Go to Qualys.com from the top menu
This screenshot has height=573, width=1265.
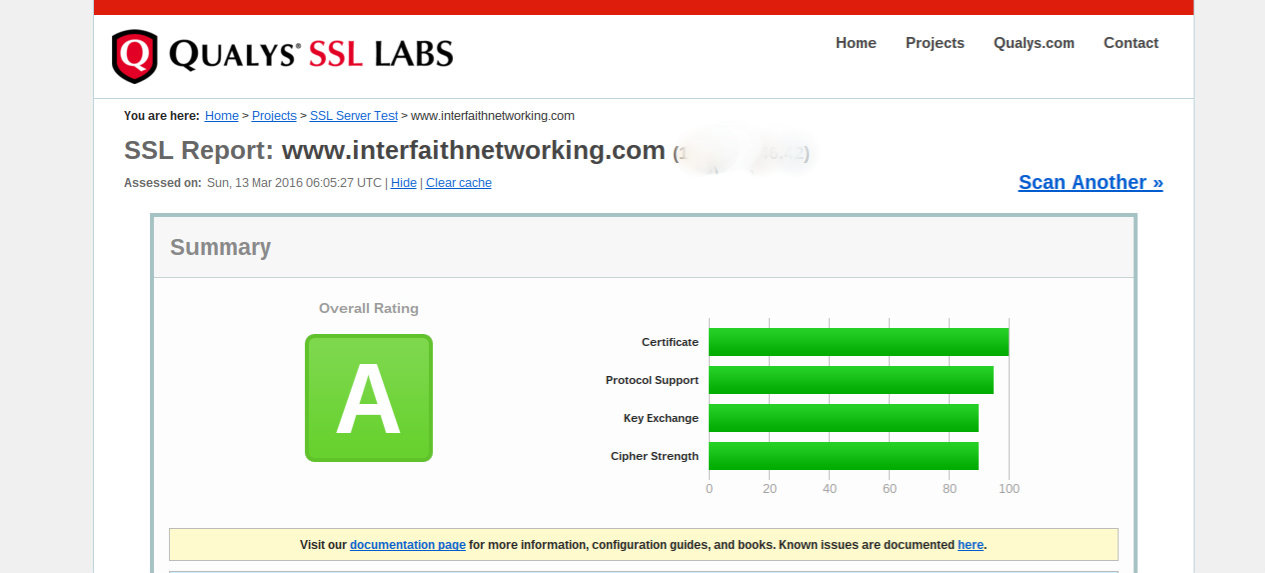point(1034,43)
